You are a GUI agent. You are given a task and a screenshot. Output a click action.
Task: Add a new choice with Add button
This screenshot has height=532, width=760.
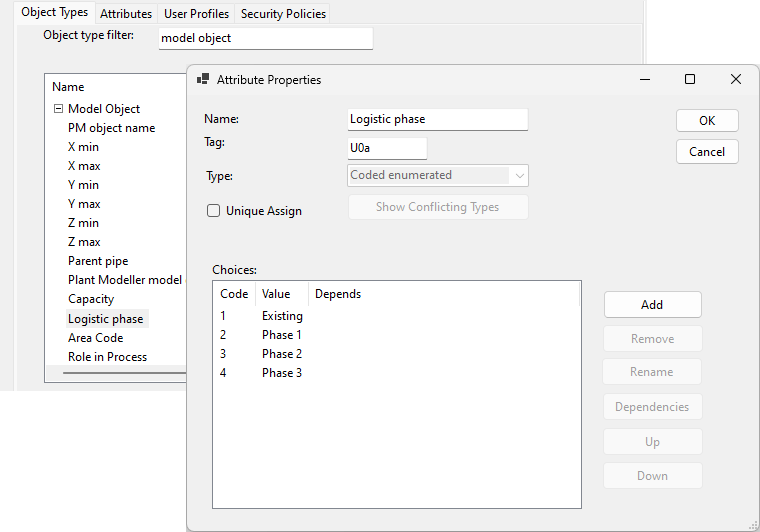pyautogui.click(x=652, y=305)
